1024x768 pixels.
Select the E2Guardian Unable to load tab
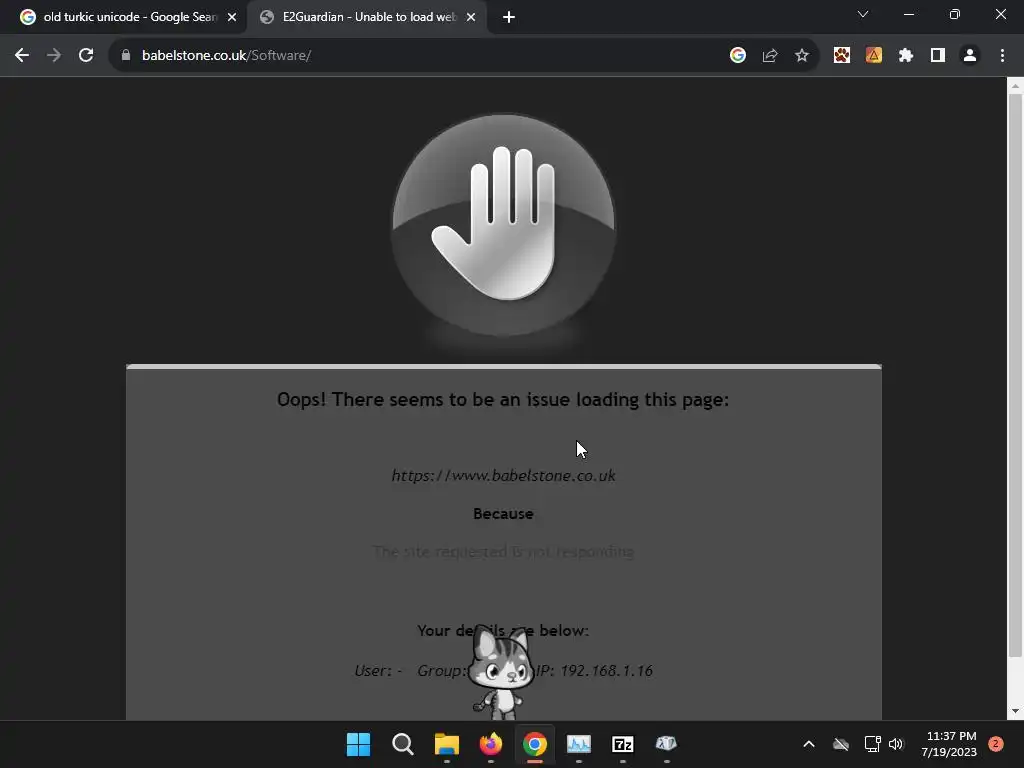point(369,17)
